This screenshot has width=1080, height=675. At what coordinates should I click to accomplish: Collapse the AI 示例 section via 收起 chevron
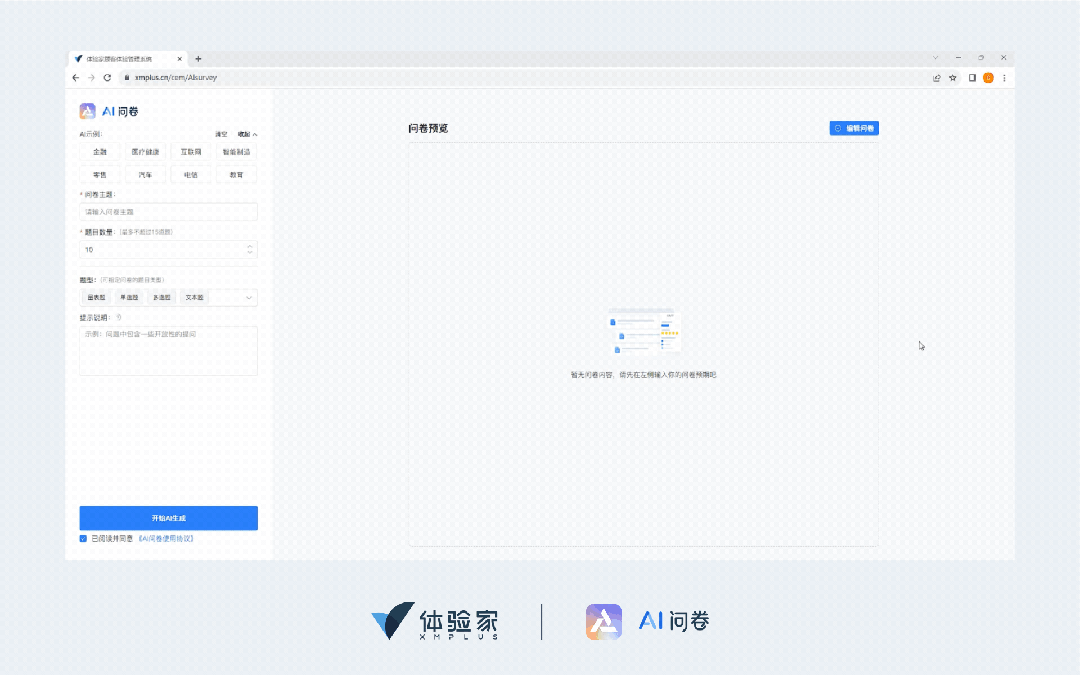point(254,135)
